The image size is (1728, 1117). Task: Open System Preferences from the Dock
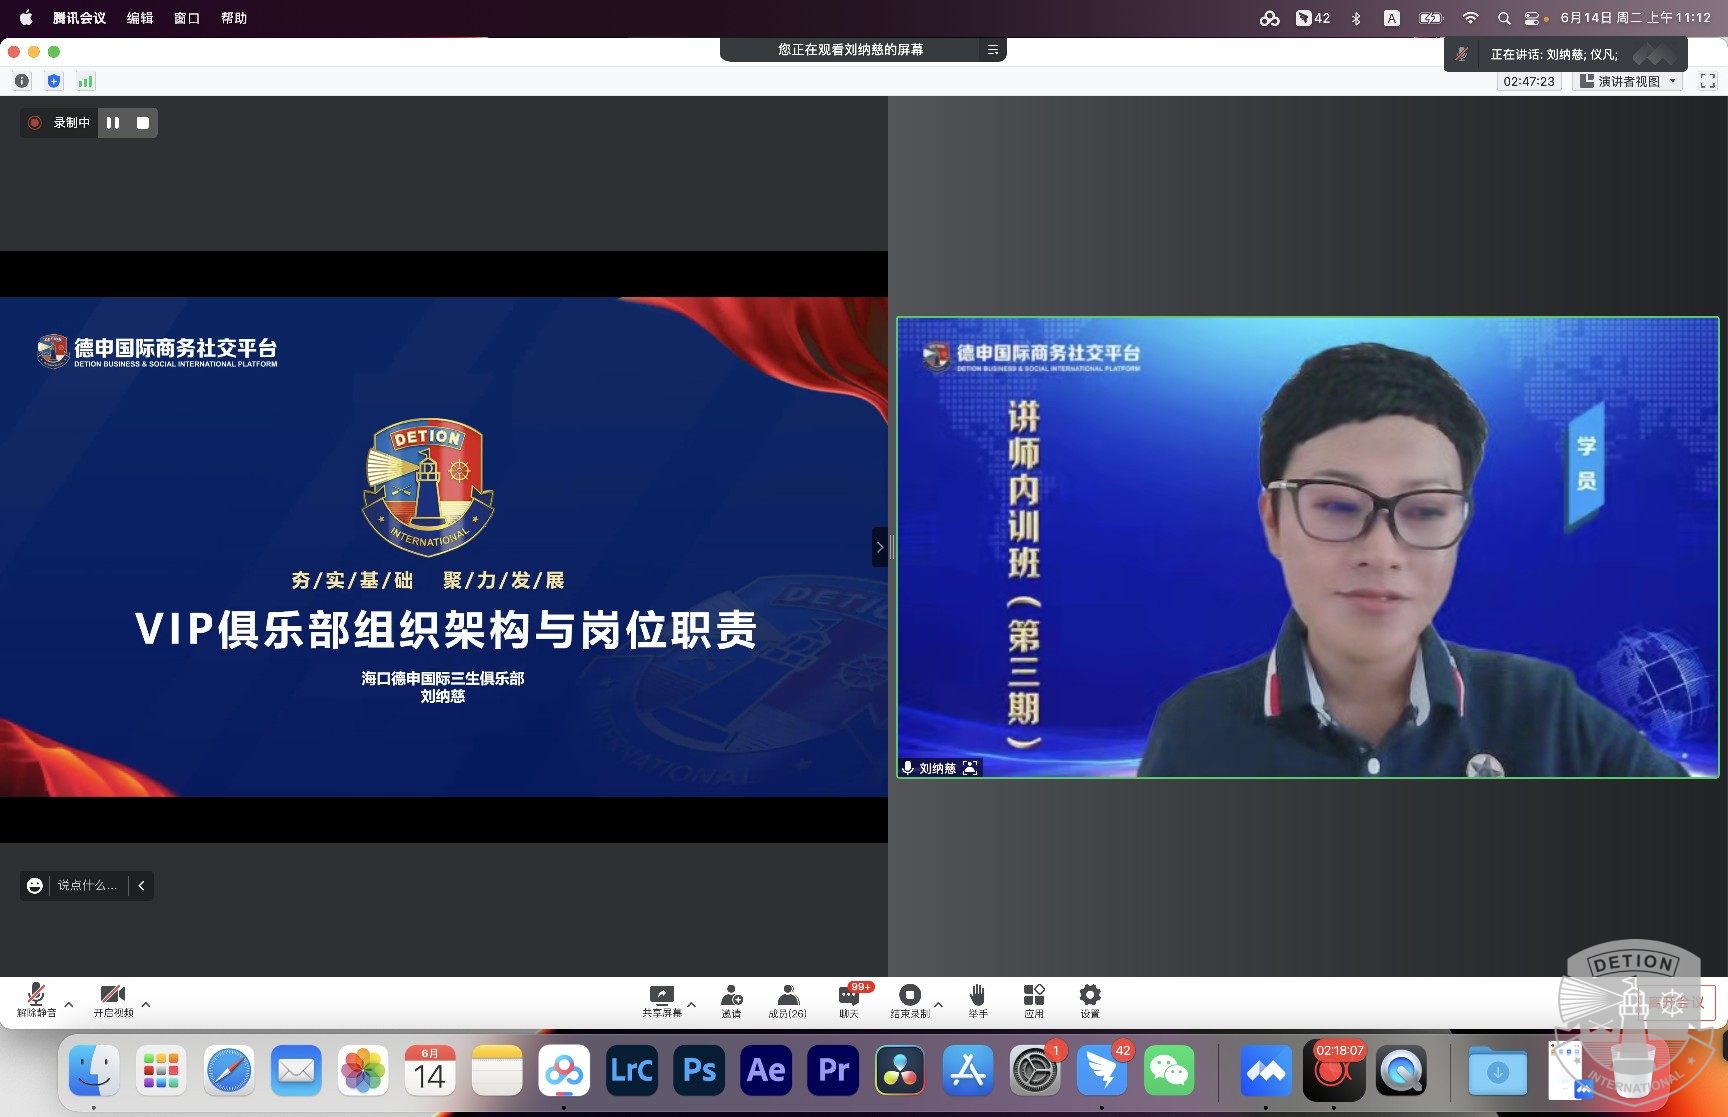click(1035, 1071)
